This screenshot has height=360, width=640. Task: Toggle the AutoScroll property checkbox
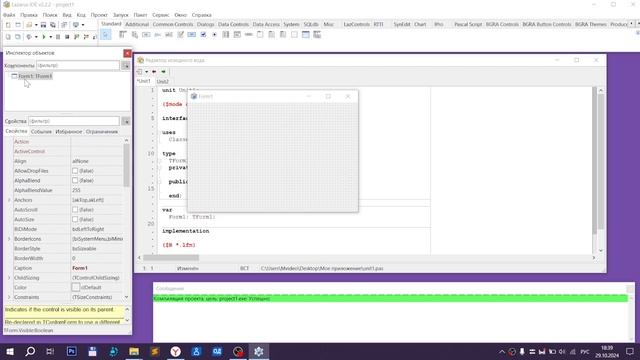pyautogui.click(x=75, y=209)
